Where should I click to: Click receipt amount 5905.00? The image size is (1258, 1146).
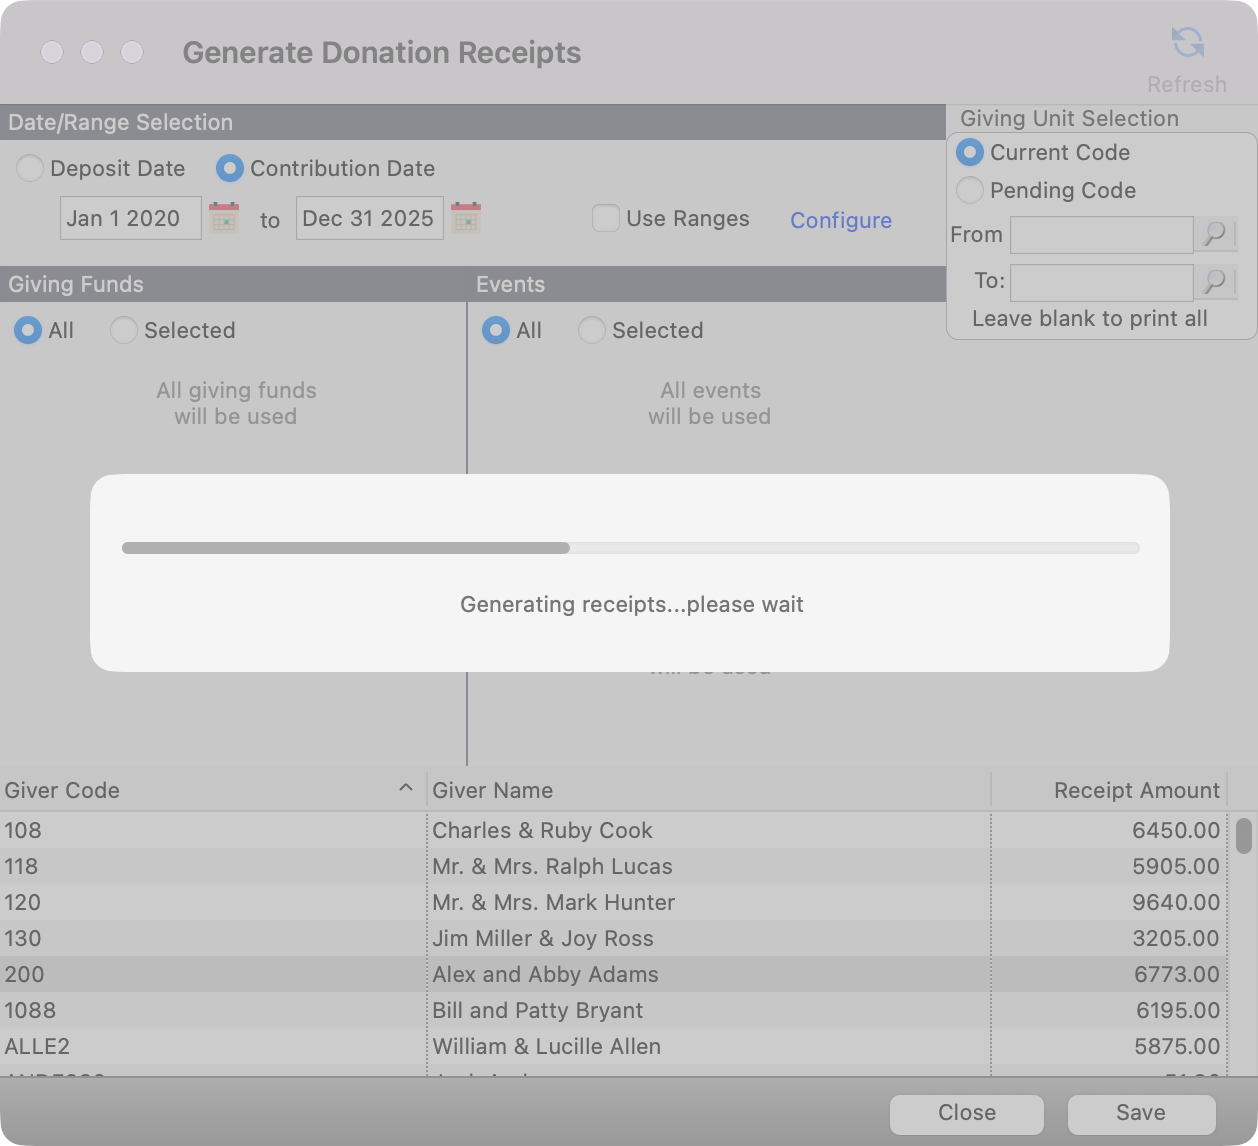click(1176, 866)
